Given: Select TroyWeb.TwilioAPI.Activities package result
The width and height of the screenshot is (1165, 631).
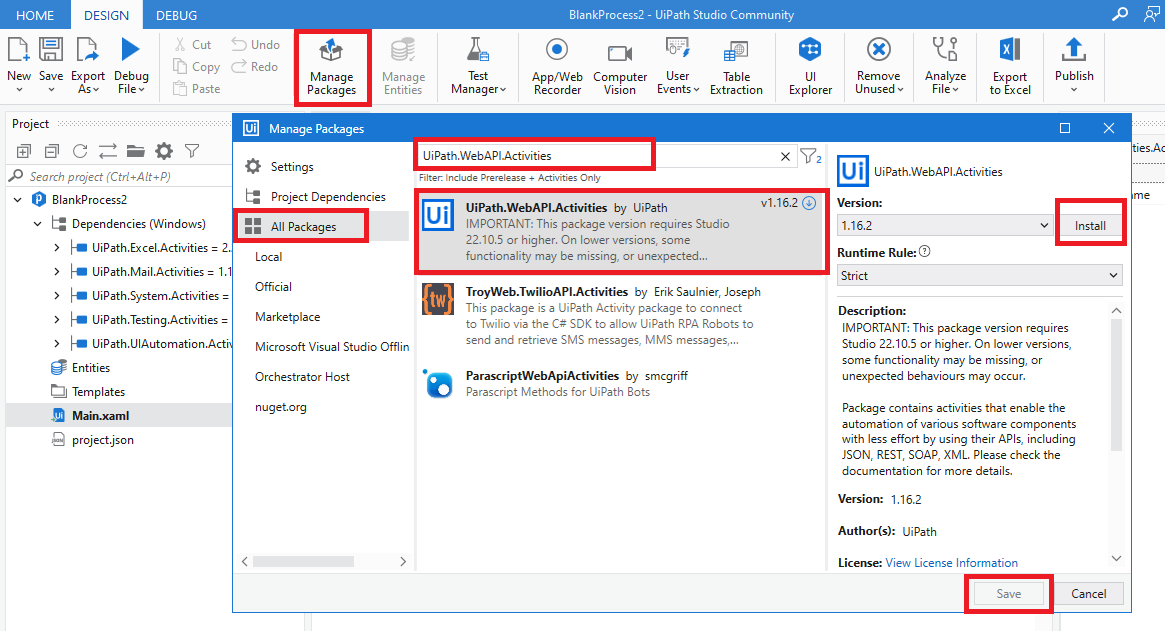Looking at the screenshot, I should [x=621, y=315].
